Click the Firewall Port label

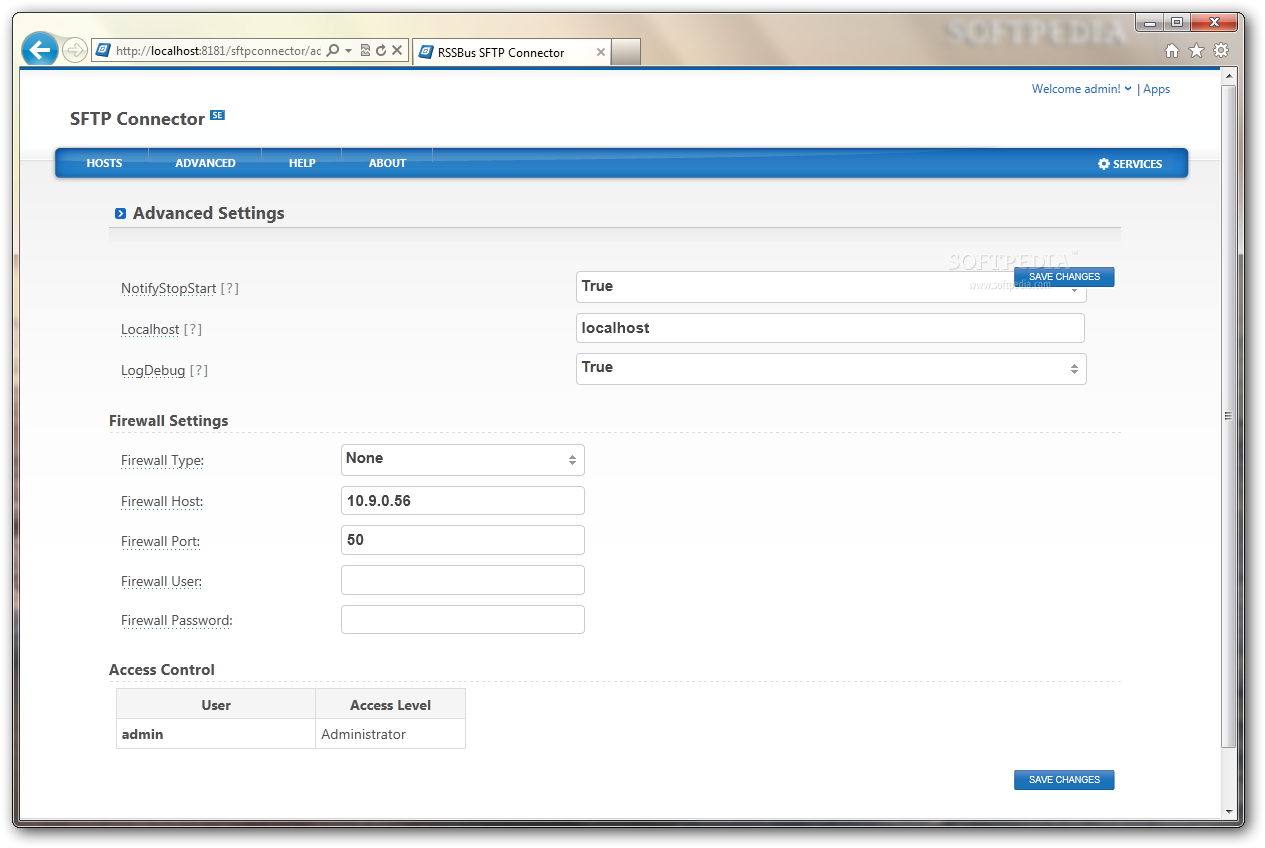coord(160,541)
